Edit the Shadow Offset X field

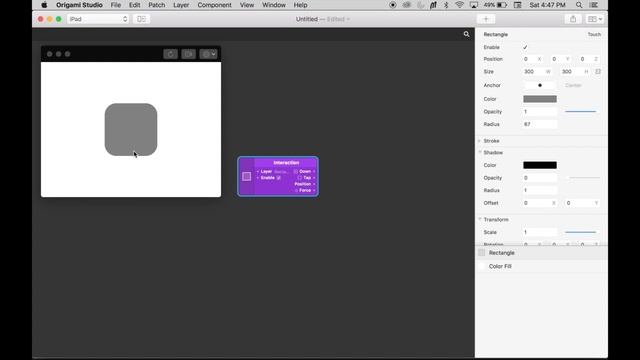[x=540, y=203]
